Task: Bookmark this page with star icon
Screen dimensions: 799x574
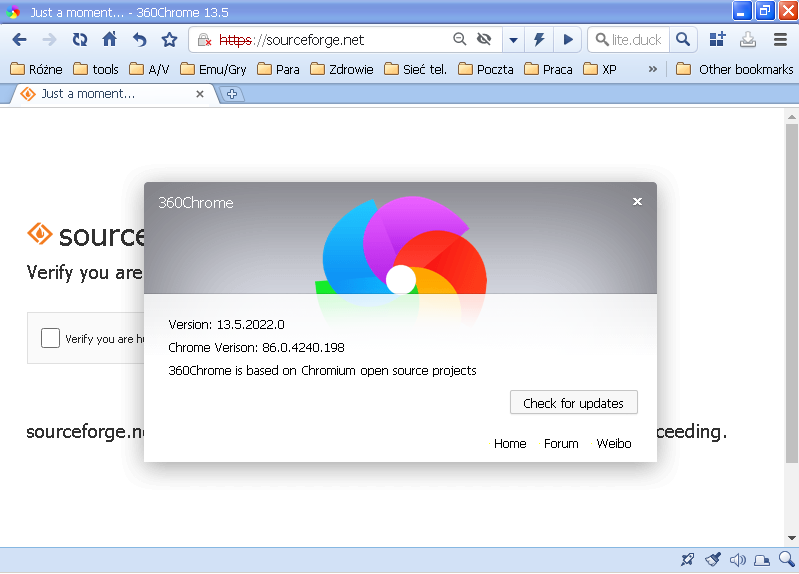Action: click(x=169, y=40)
